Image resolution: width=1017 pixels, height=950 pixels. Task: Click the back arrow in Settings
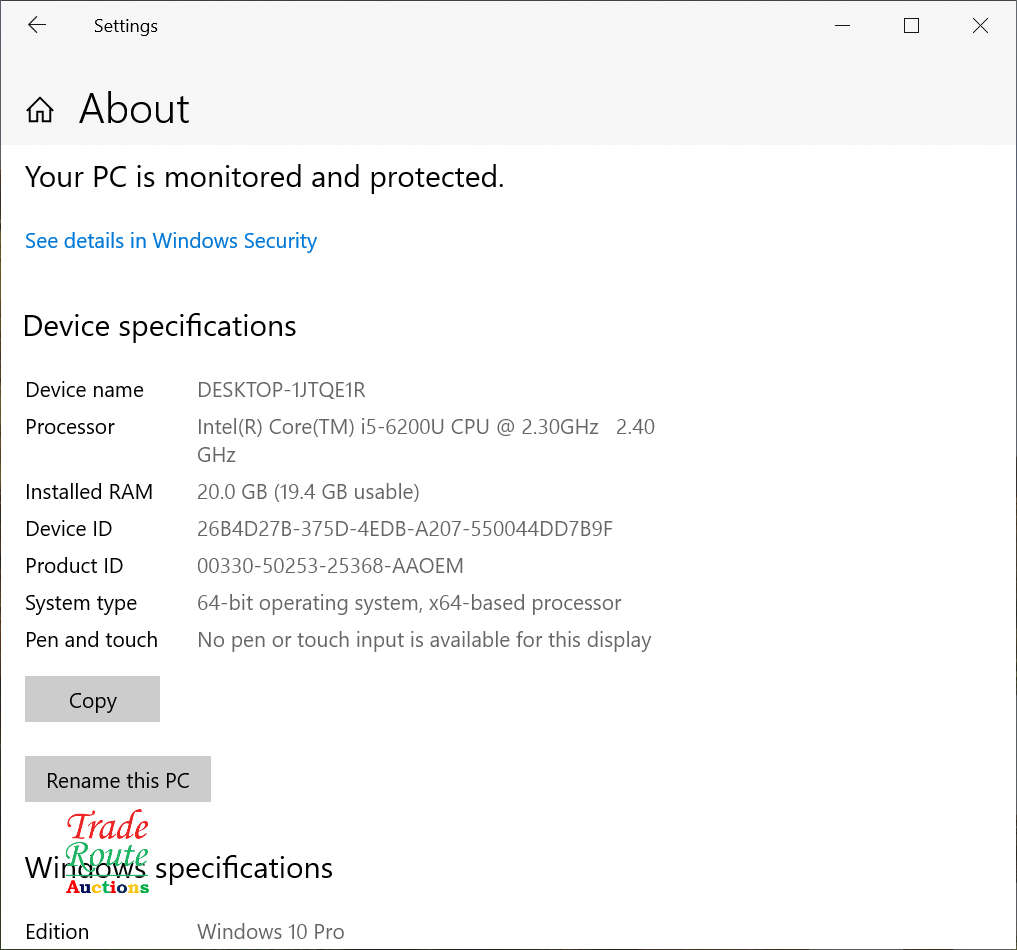click(x=37, y=26)
